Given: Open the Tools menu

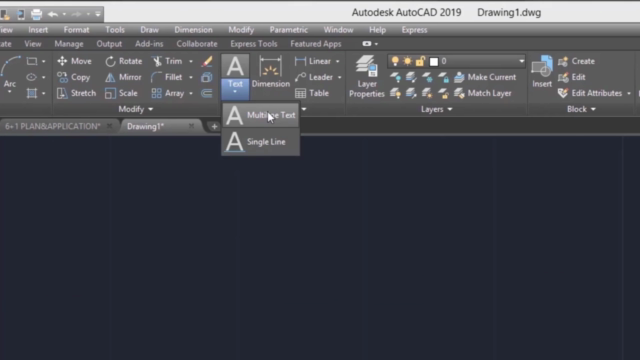Looking at the screenshot, I should coord(115,30).
